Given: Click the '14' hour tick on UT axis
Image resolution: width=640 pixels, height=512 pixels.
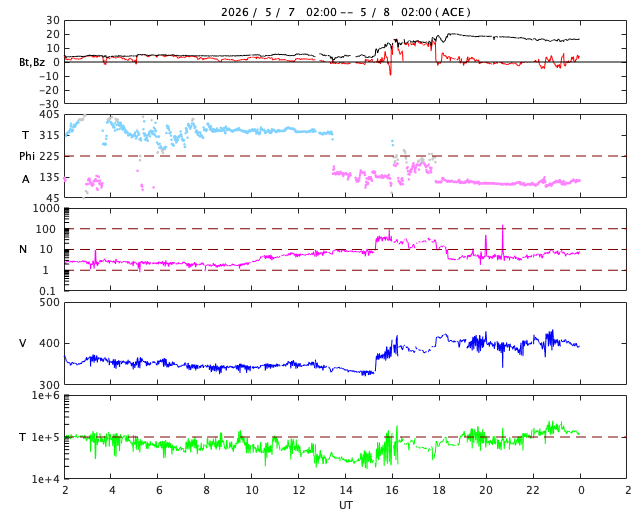Looking at the screenshot, I should (x=346, y=490).
